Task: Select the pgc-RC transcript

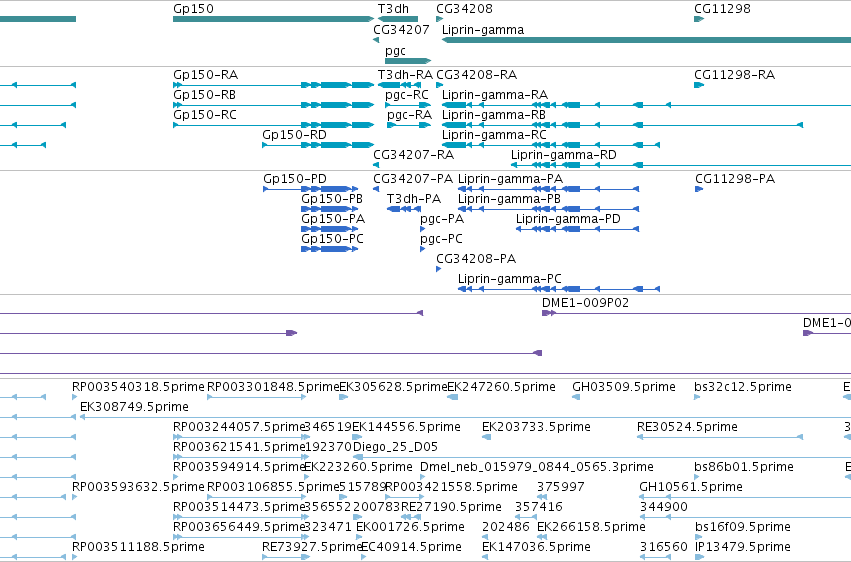Action: coord(408,105)
